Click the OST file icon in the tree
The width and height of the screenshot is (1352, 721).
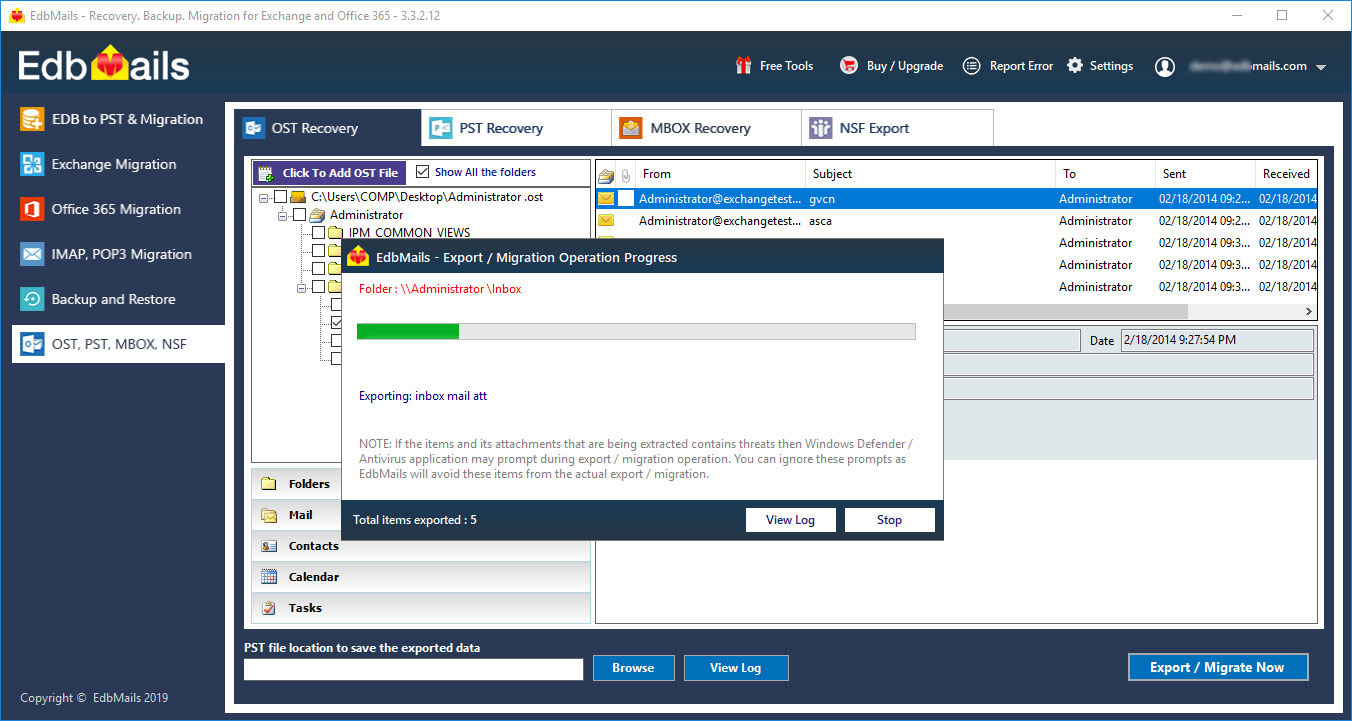[298, 197]
